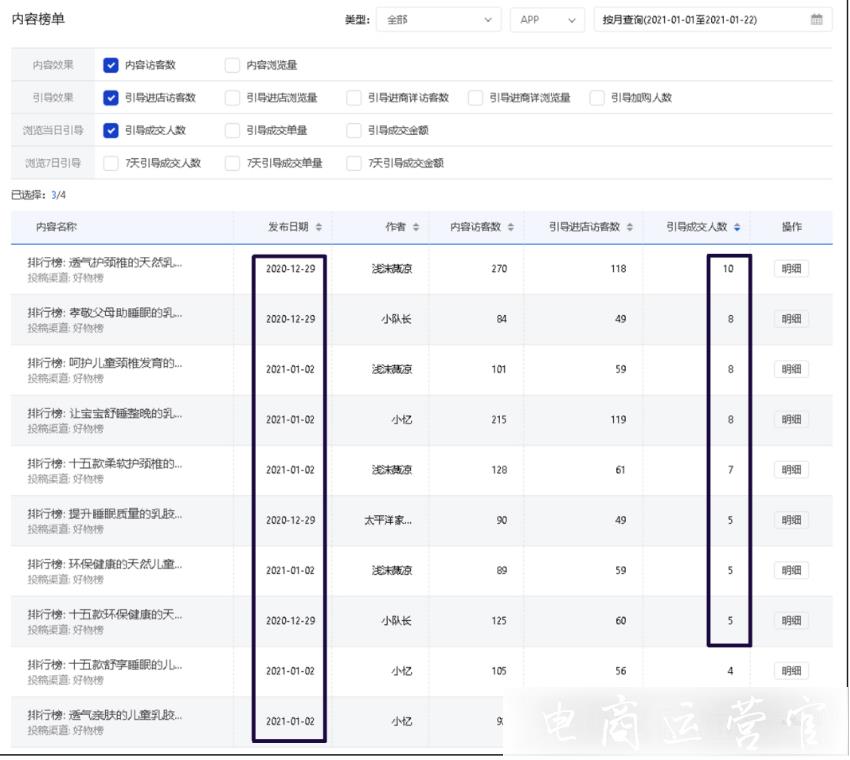Expand the APP channel dropdown
The image size is (850, 760).
(x=547, y=20)
